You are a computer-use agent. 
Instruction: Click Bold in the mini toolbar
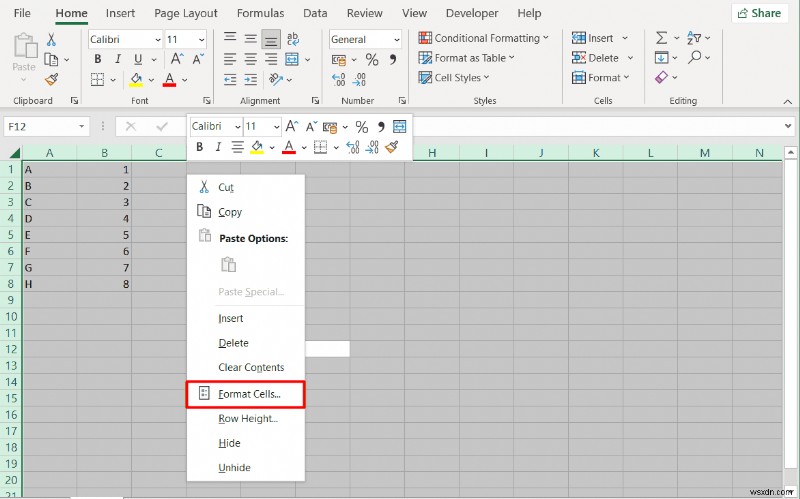[199, 147]
